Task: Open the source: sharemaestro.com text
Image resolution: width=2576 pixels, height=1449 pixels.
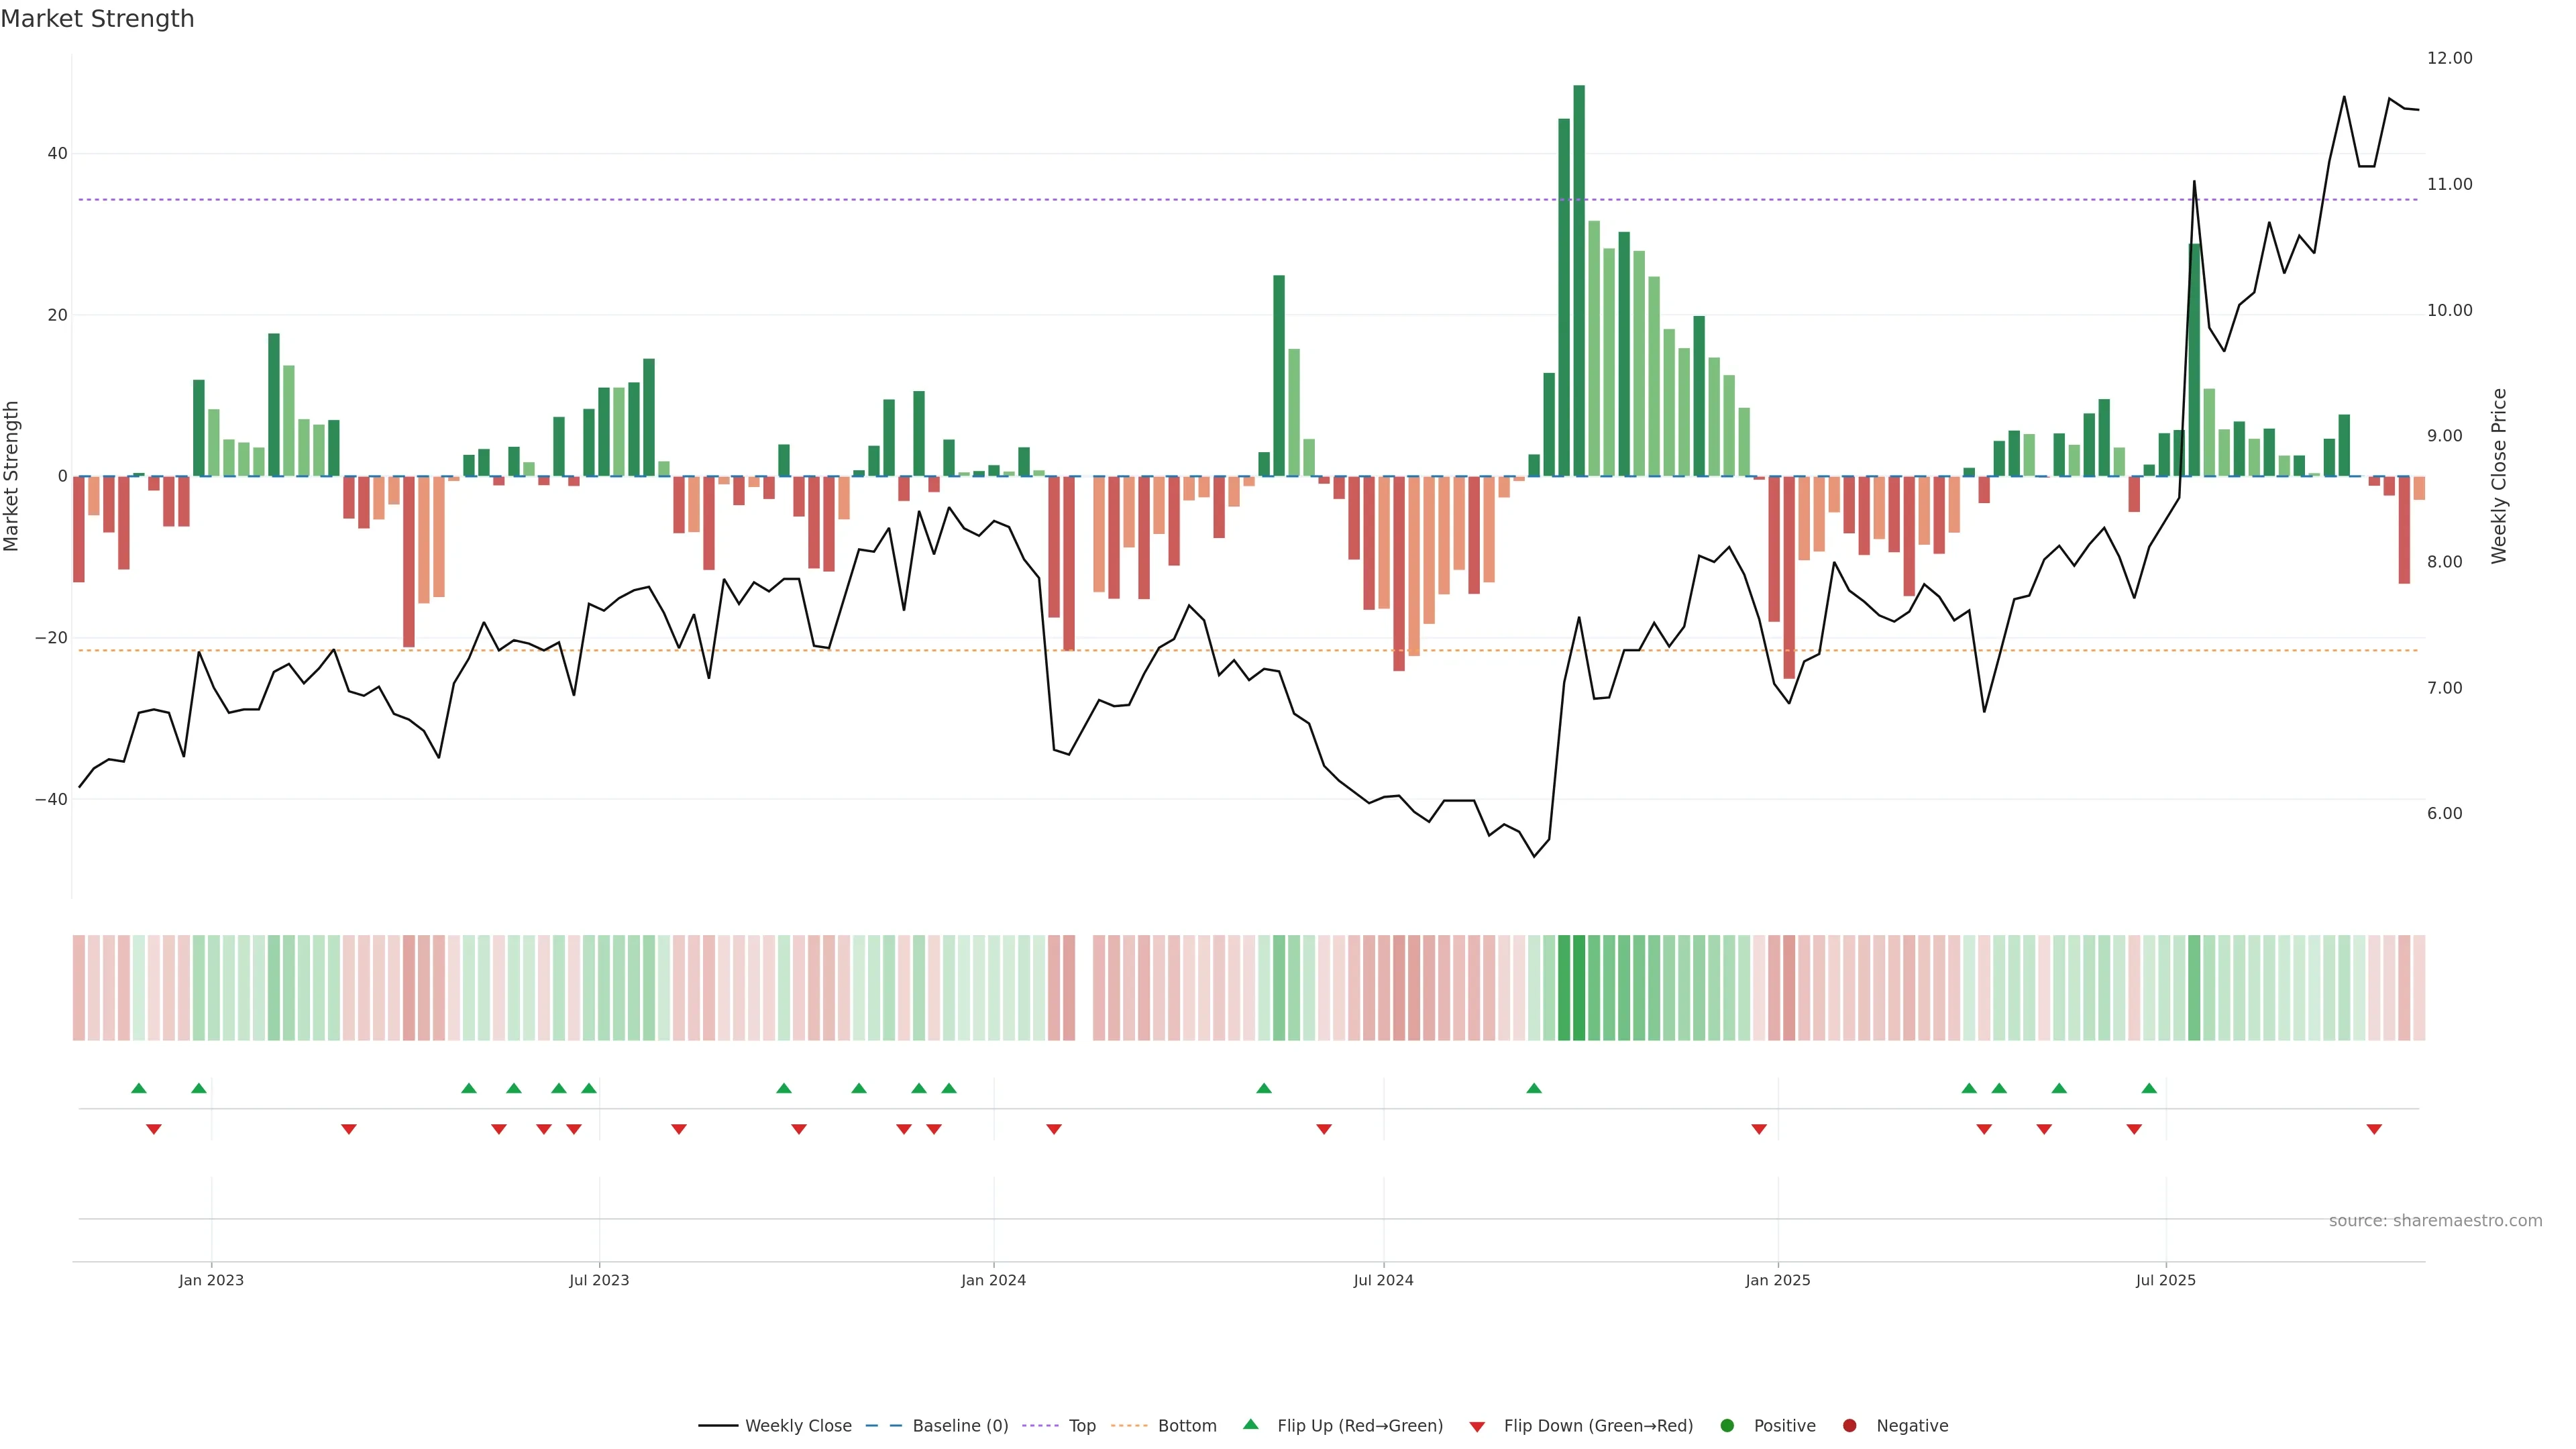Action: click(2435, 1220)
